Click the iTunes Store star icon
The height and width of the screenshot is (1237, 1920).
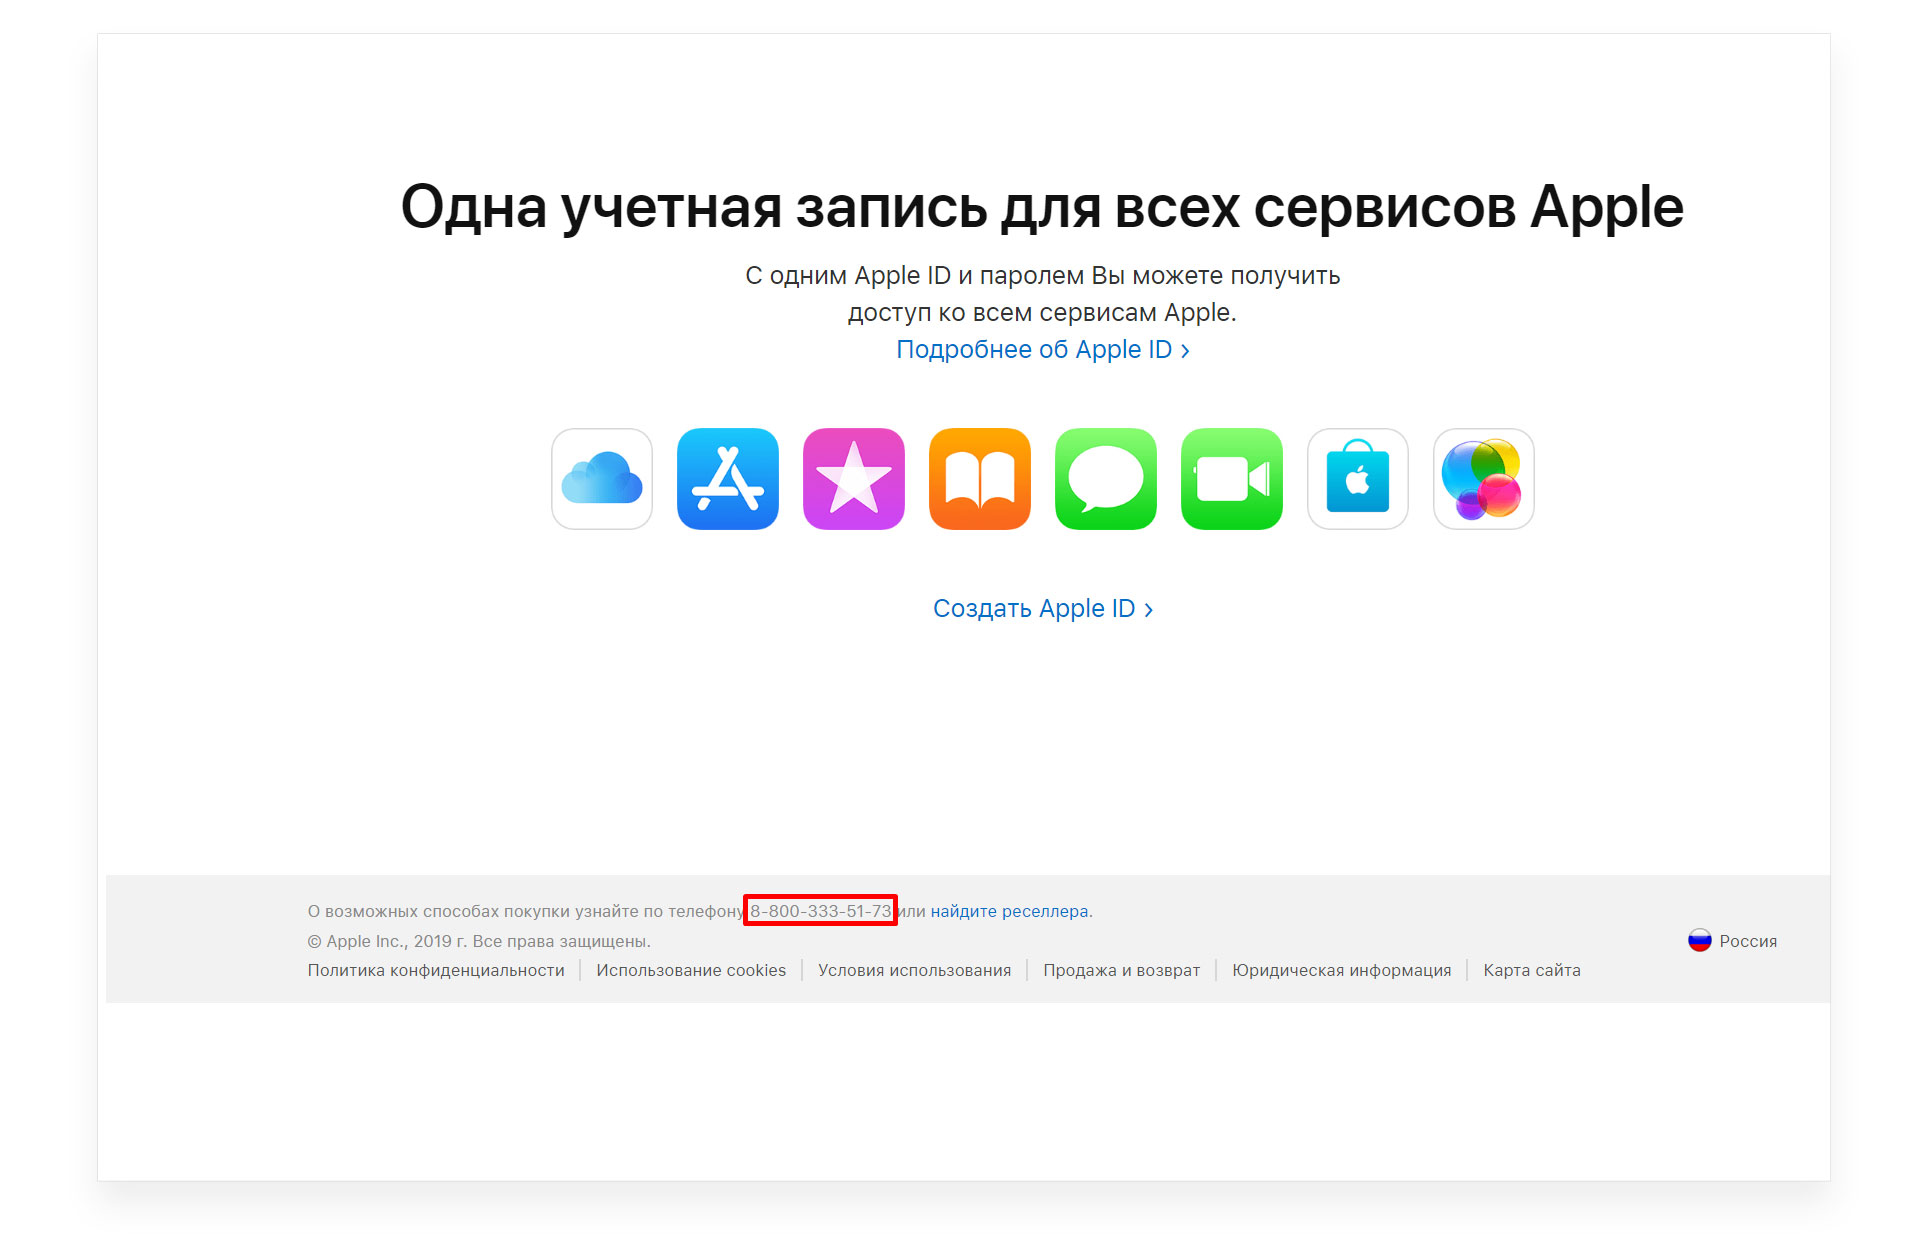click(x=854, y=479)
